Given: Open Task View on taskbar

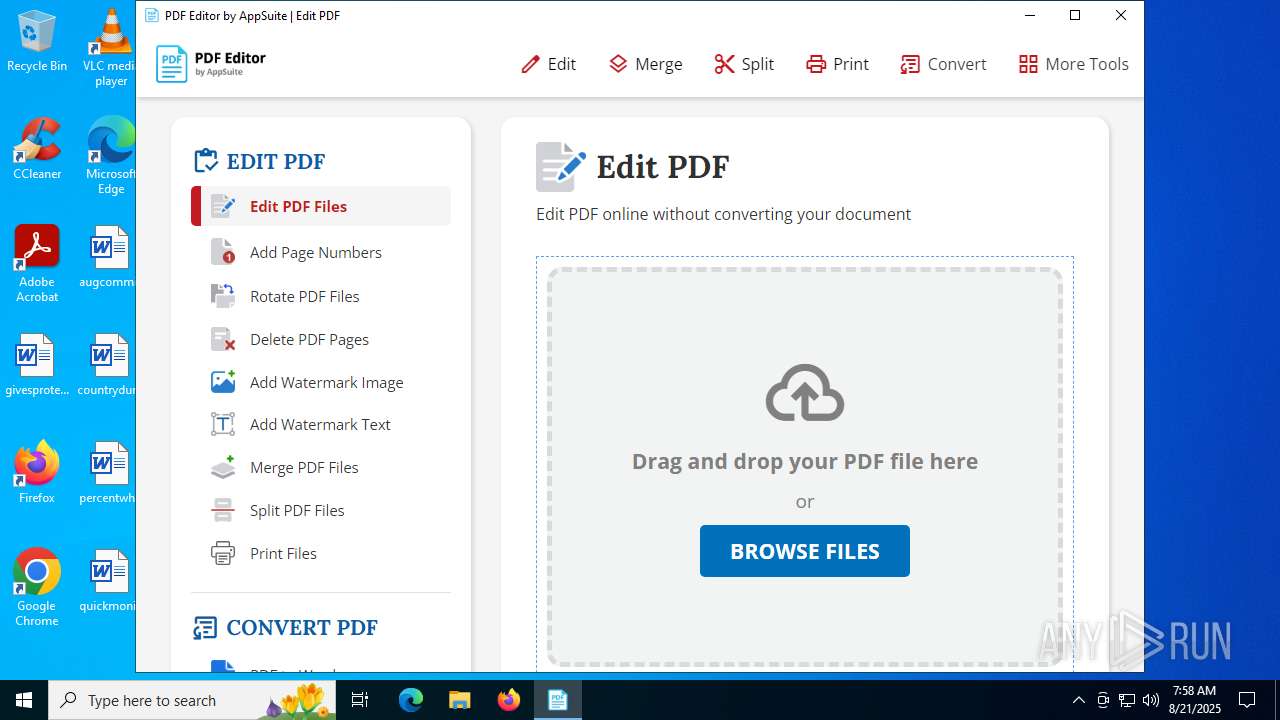Looking at the screenshot, I should click(x=360, y=700).
